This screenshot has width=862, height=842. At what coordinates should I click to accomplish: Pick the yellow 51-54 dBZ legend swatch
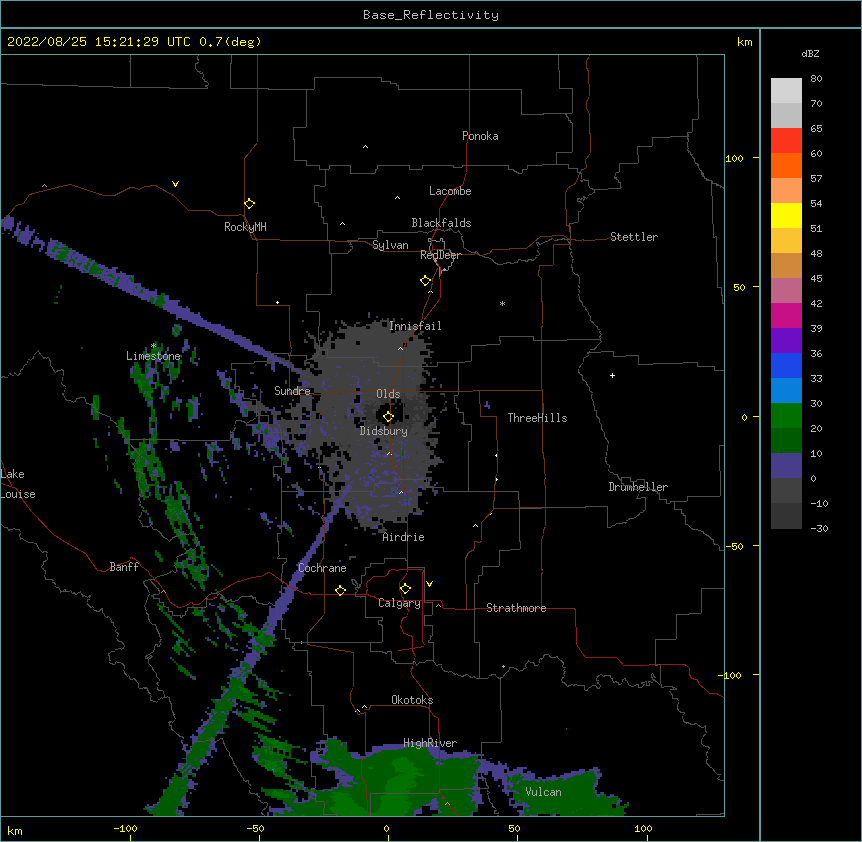click(786, 215)
